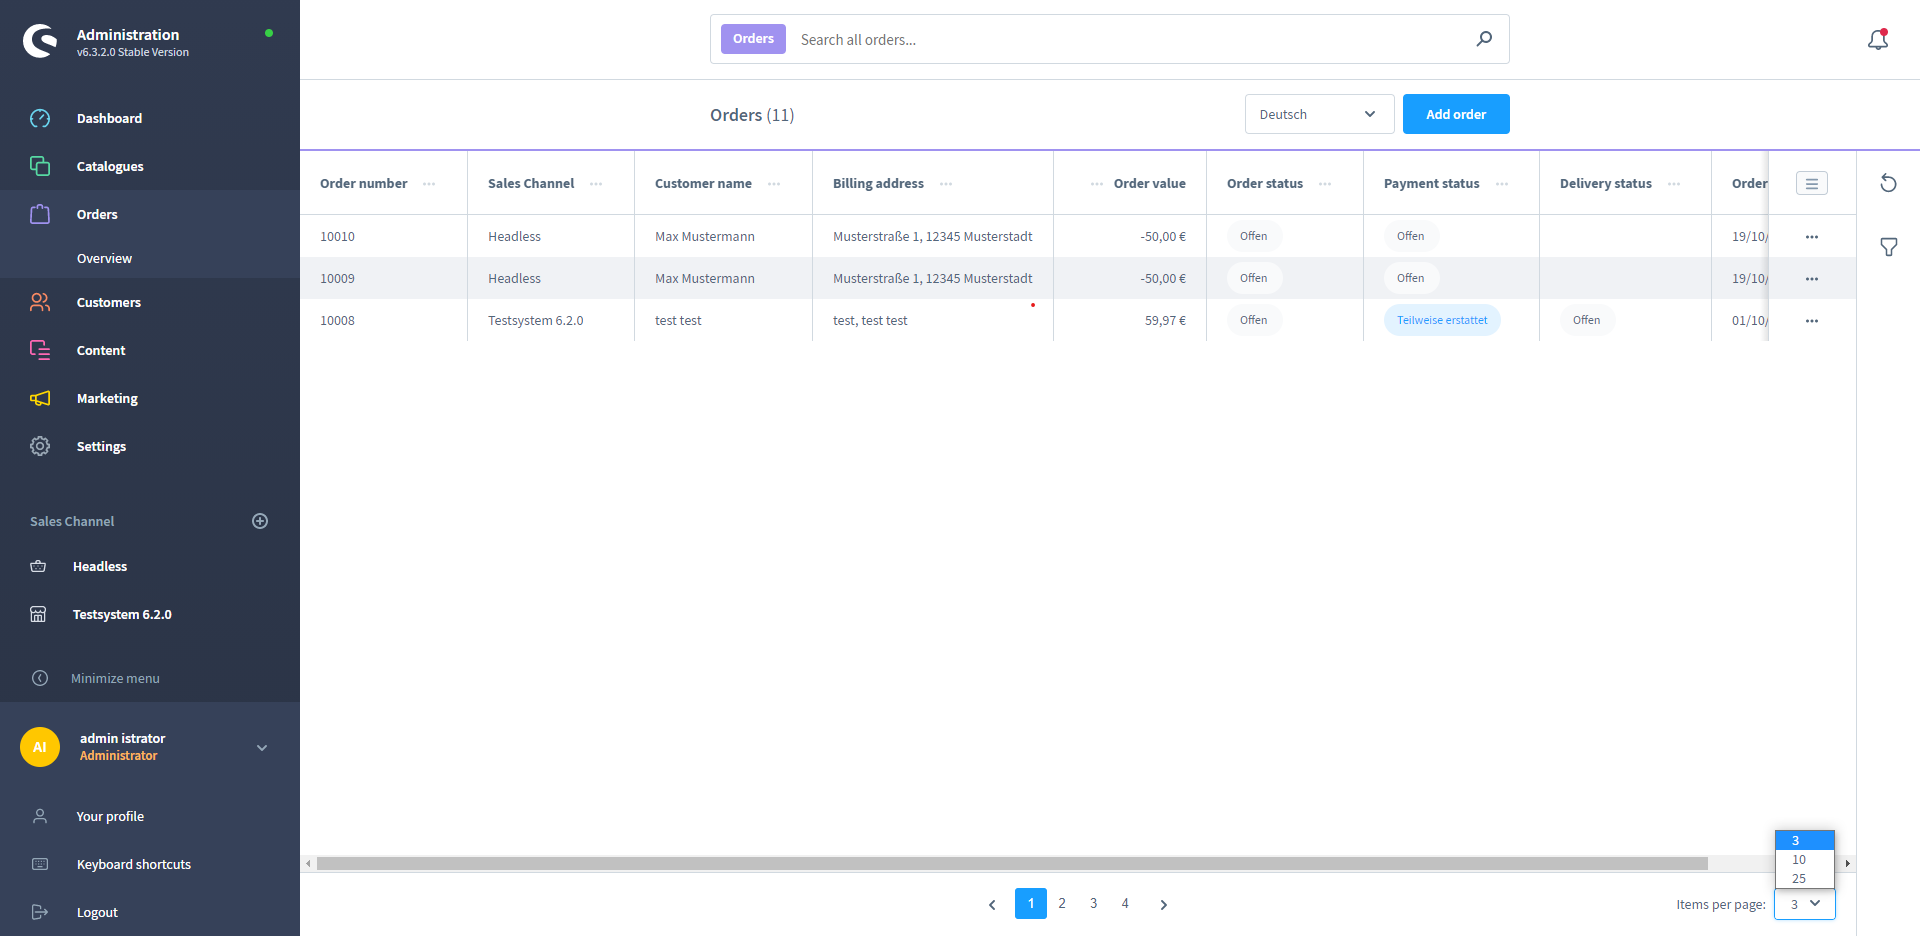This screenshot has width=1920, height=936.
Task: Open the filter funnel icon
Action: tap(1888, 247)
